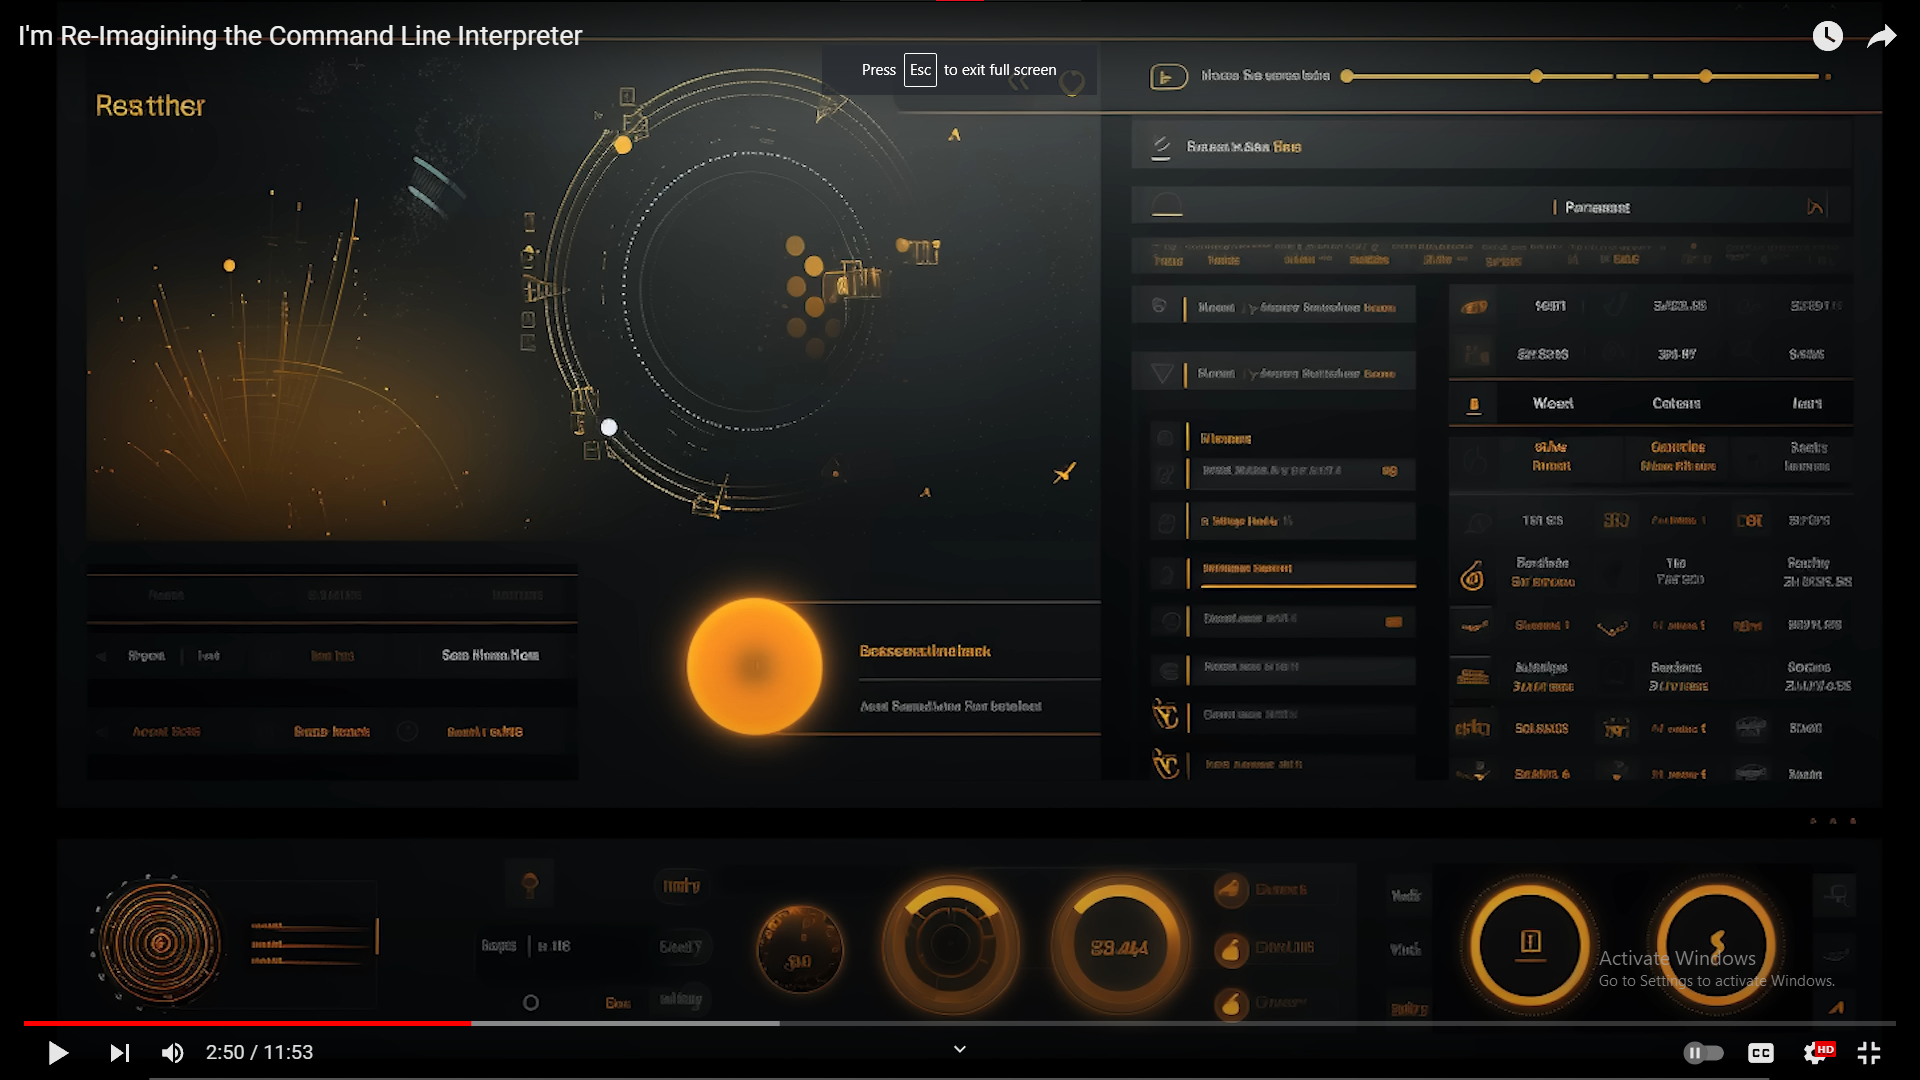Viewport: 1920px width, 1080px height.
Task: Add video to Watch Later
Action: (x=1827, y=37)
